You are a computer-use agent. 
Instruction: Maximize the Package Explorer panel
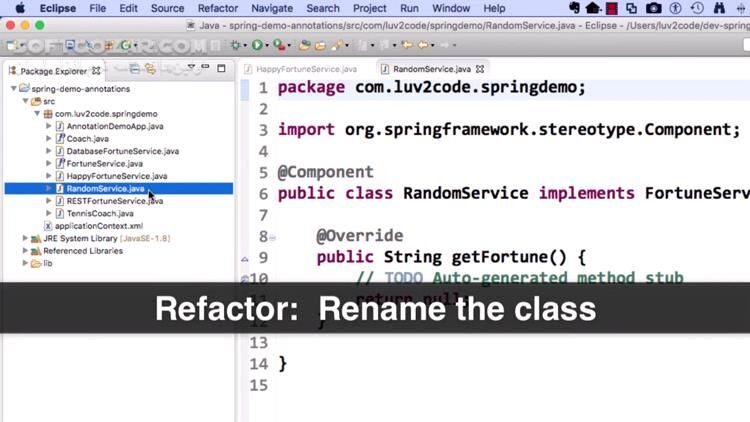(221, 69)
